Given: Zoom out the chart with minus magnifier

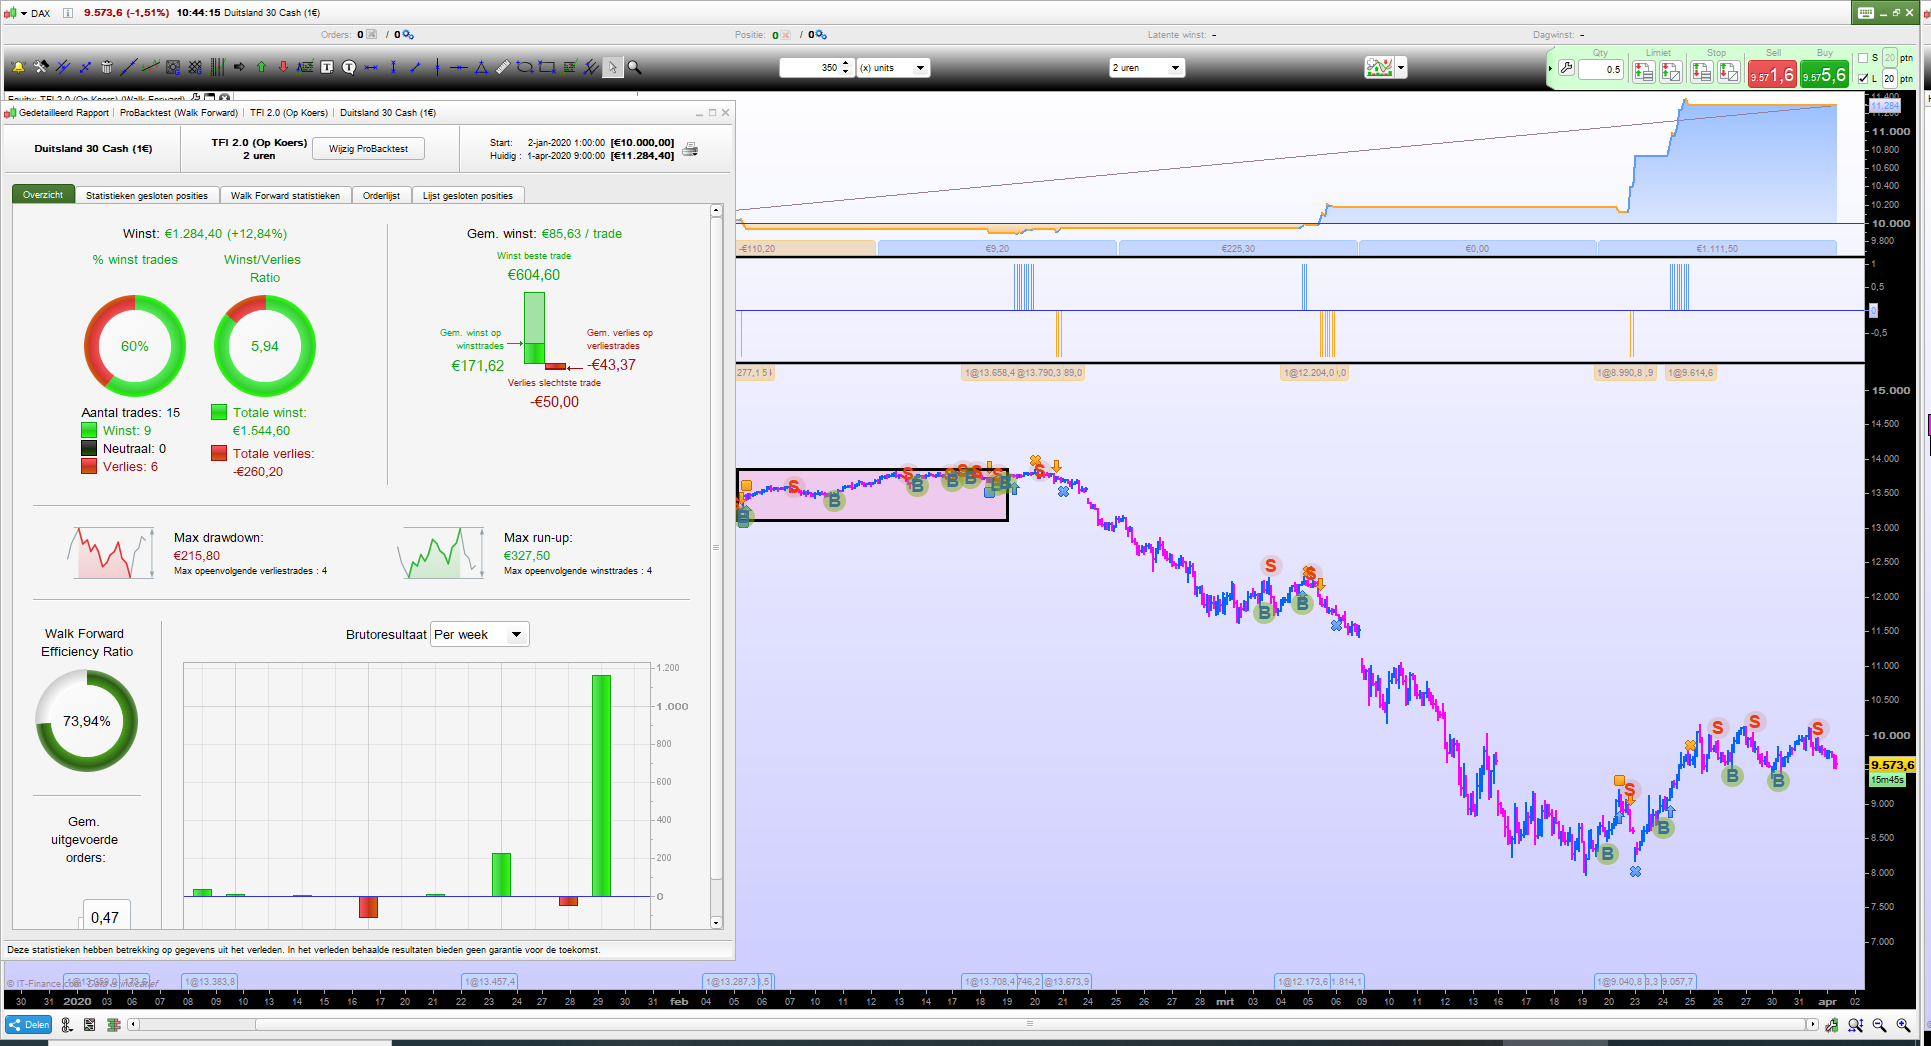Looking at the screenshot, I should coord(1879,1025).
